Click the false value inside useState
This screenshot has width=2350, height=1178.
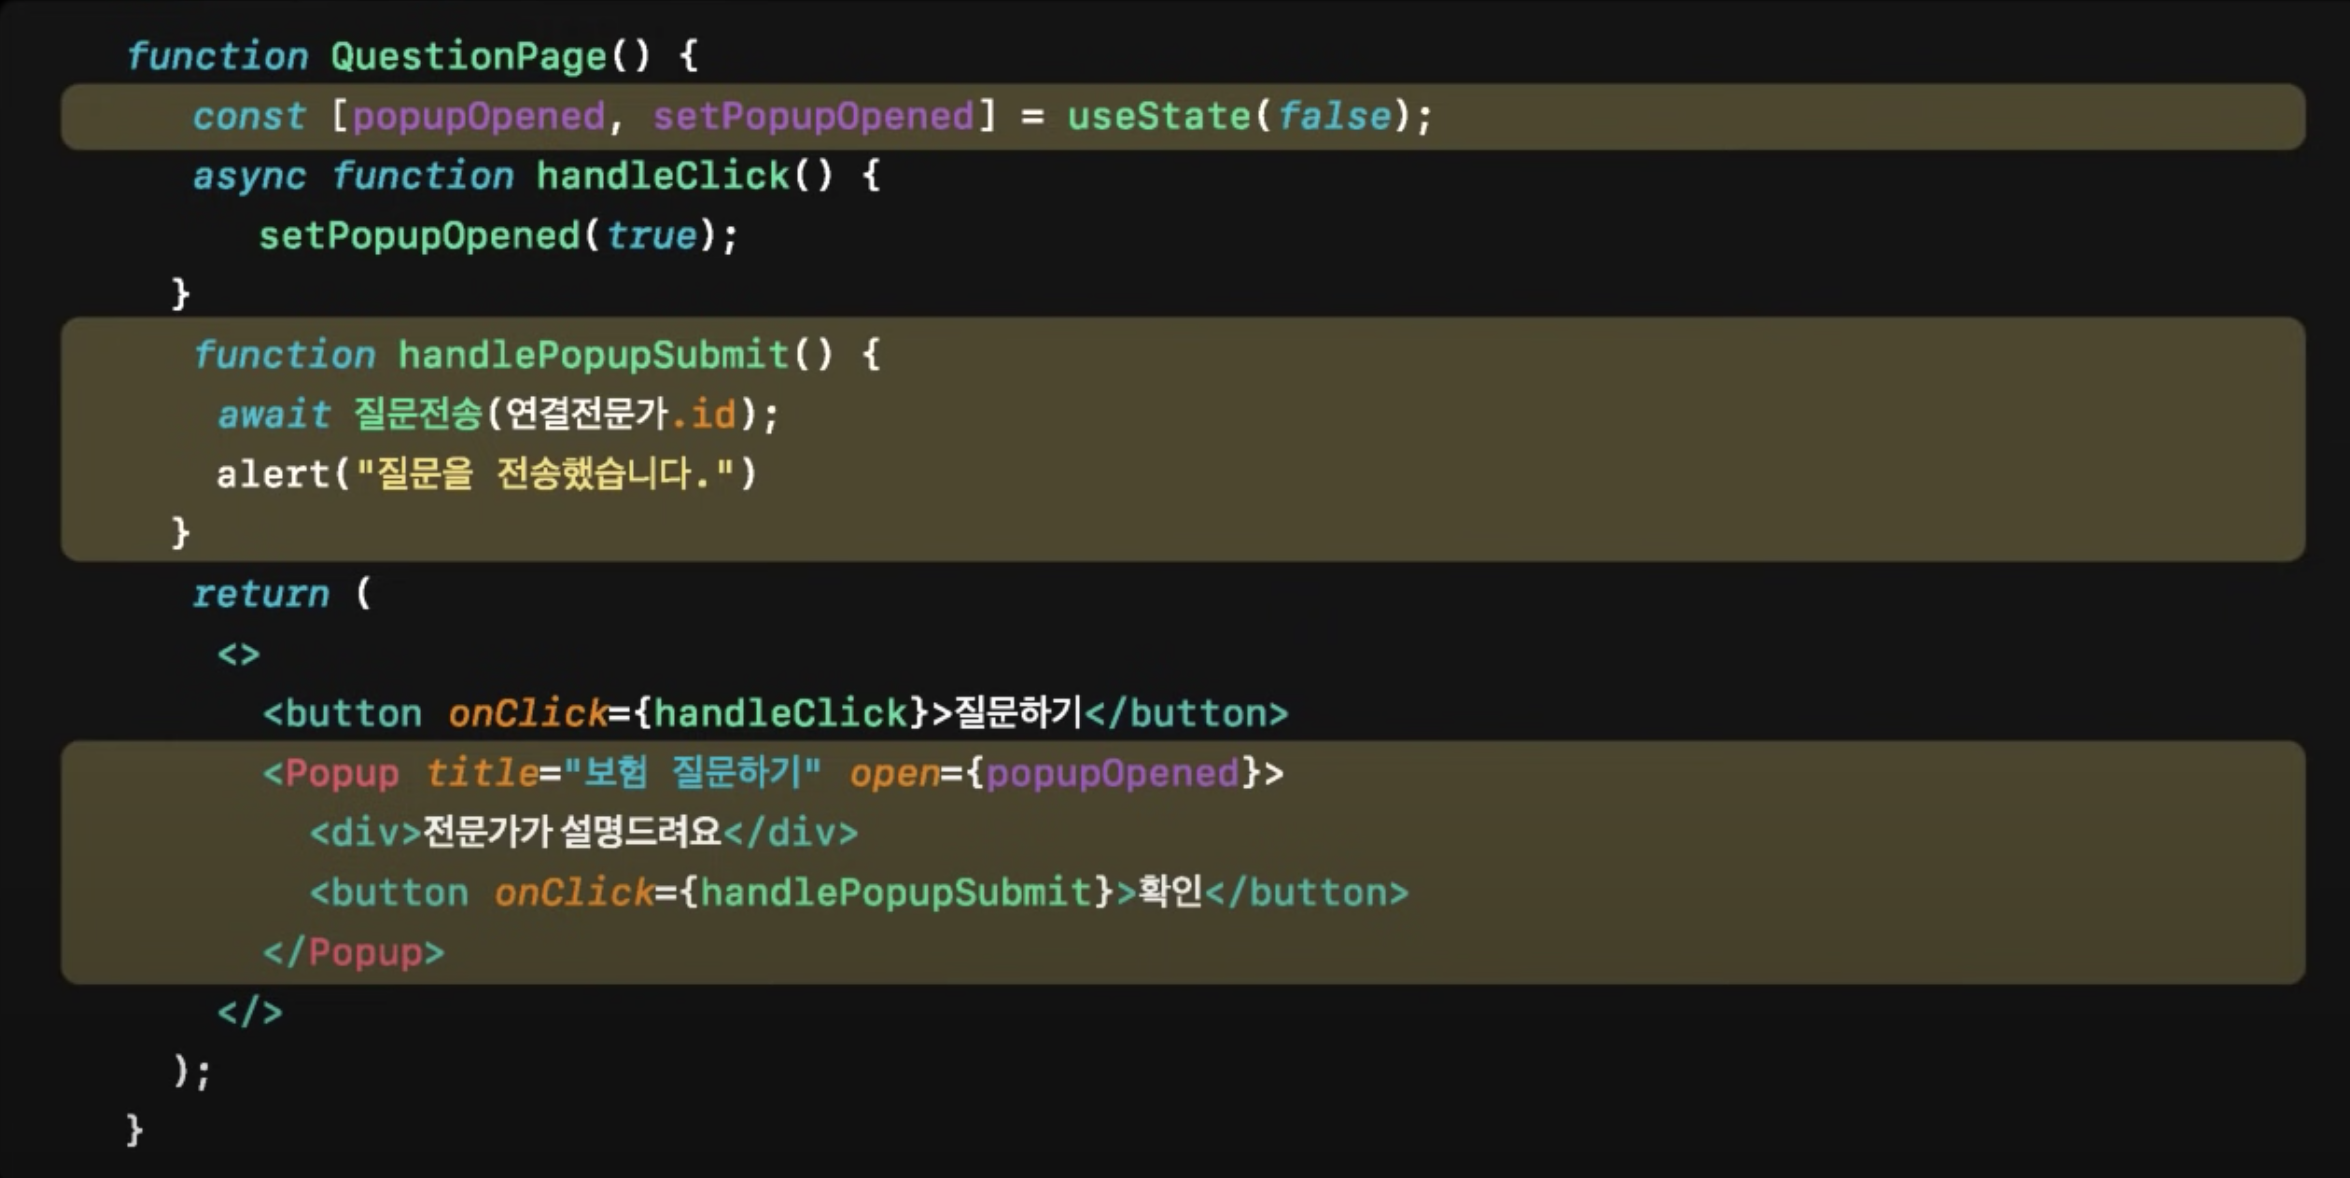point(1334,116)
